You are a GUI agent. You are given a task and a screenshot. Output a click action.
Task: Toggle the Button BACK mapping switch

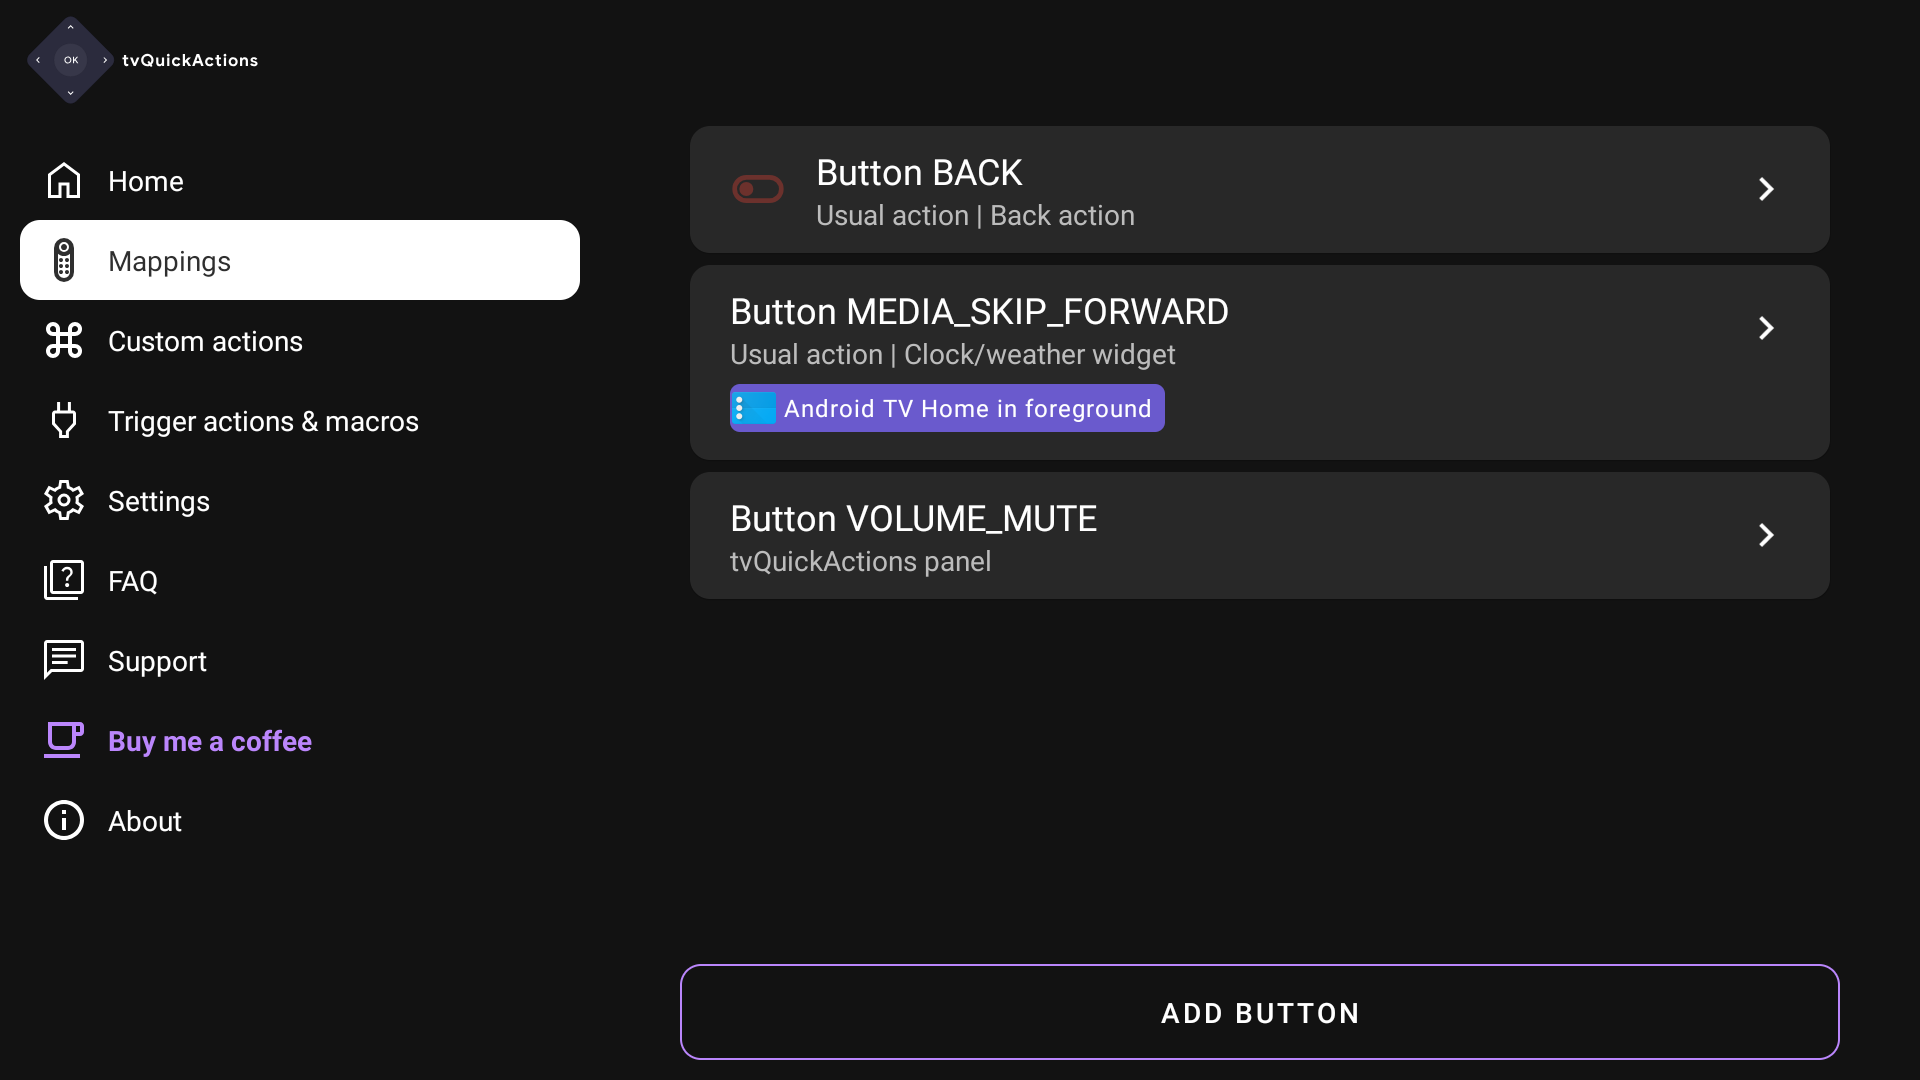point(758,189)
